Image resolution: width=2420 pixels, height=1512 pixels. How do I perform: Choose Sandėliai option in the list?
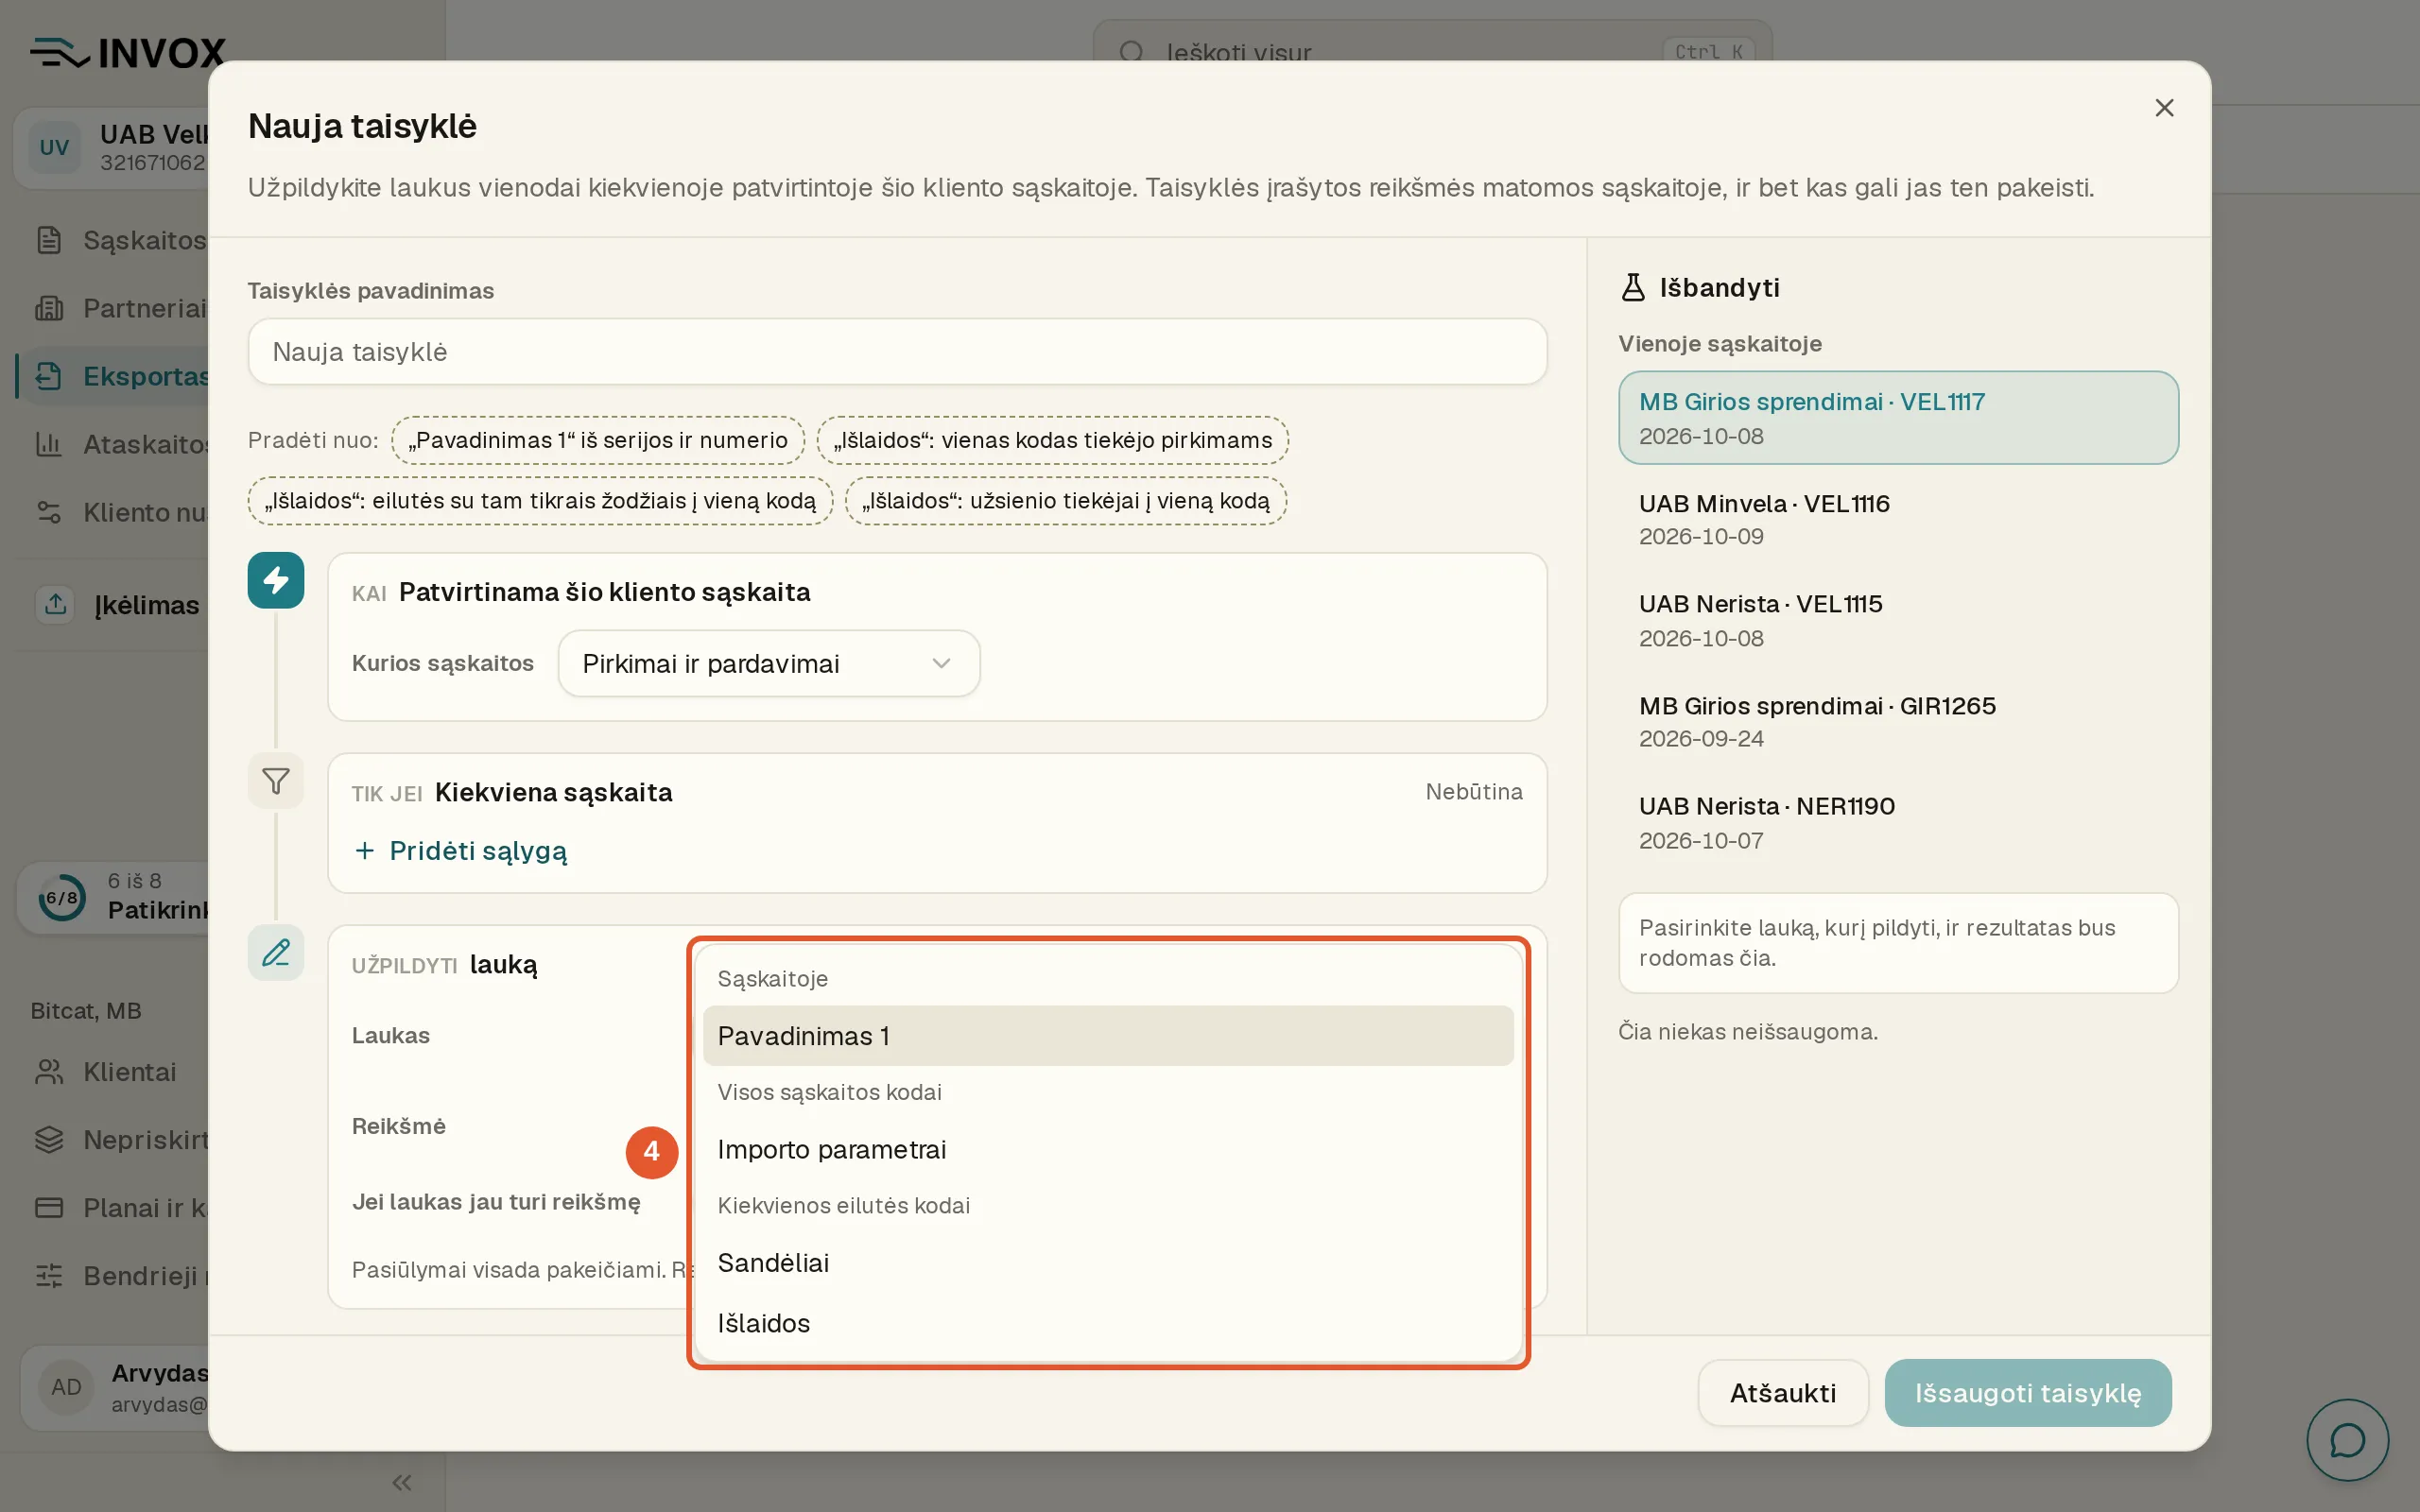pos(1108,1263)
